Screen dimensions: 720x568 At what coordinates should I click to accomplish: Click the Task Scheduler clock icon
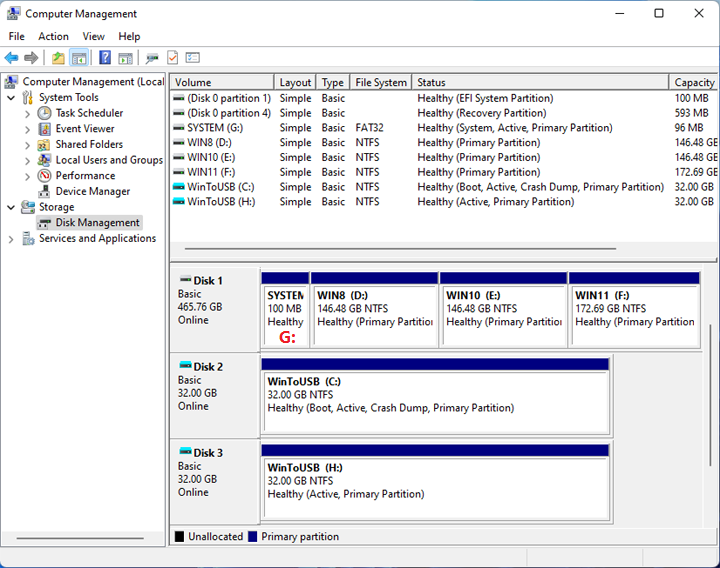coord(45,113)
